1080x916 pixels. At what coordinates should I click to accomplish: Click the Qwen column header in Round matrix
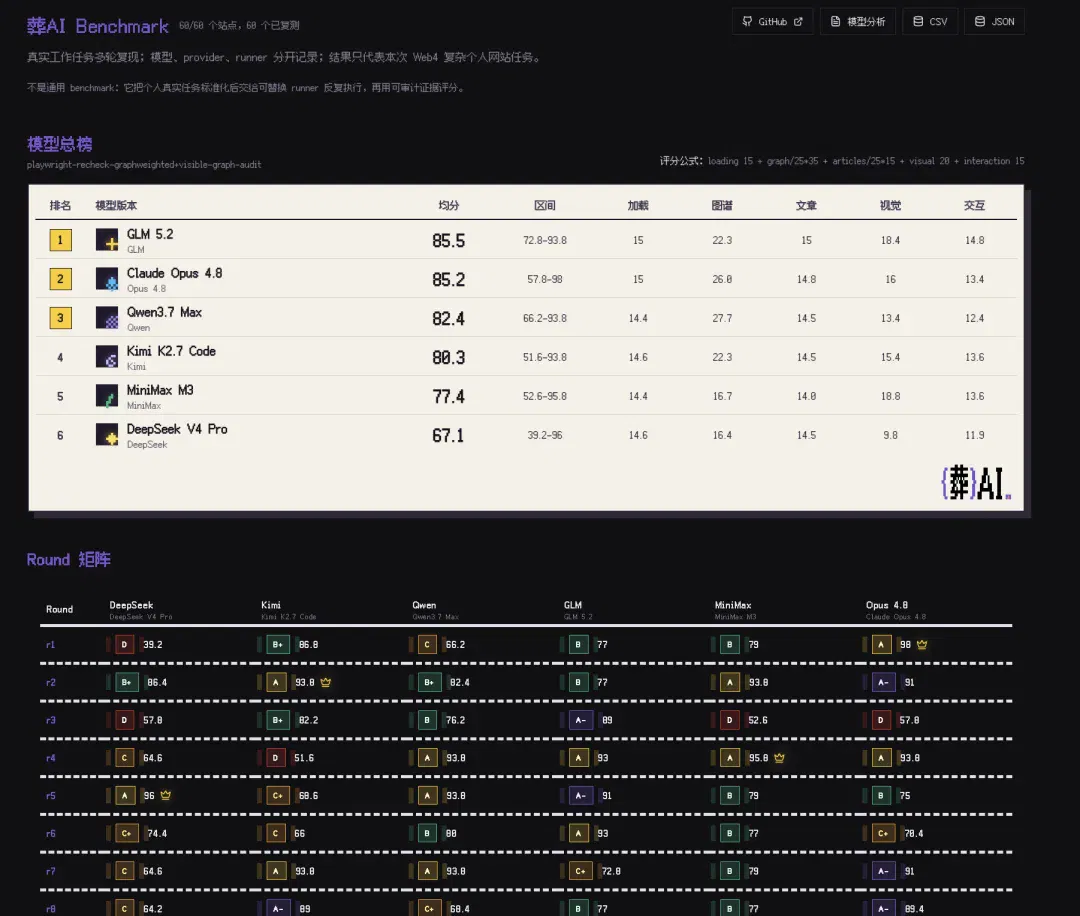(x=424, y=605)
